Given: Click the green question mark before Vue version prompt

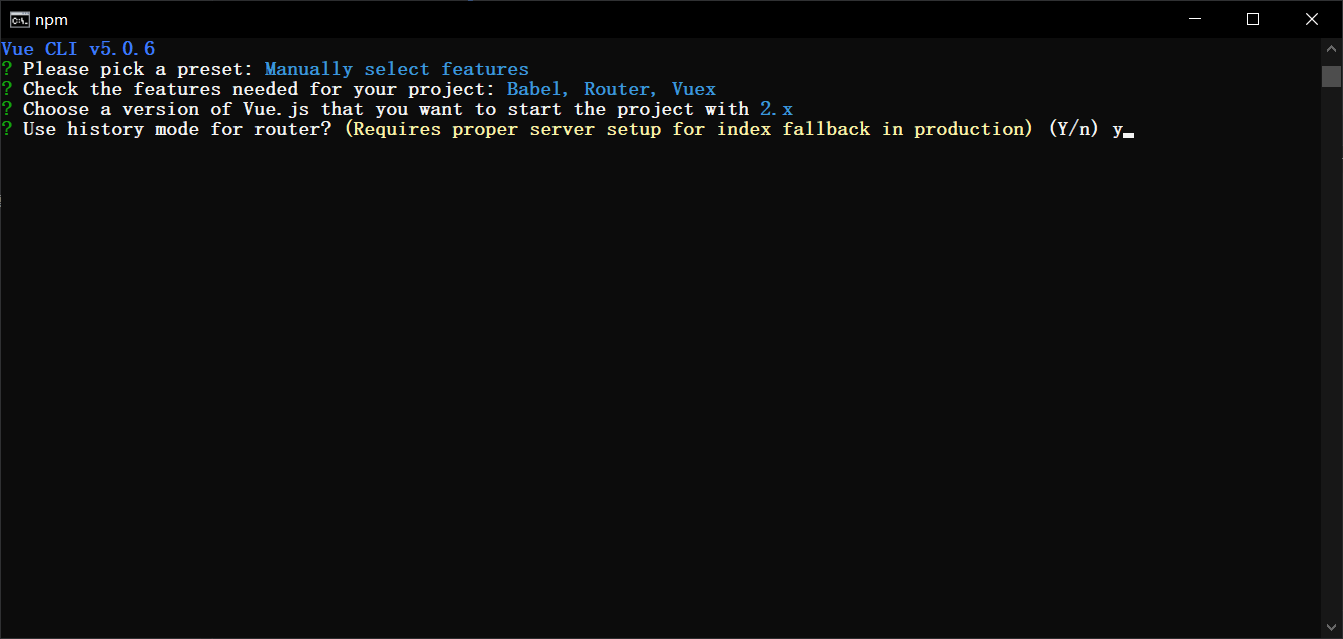Looking at the screenshot, I should click(7, 108).
